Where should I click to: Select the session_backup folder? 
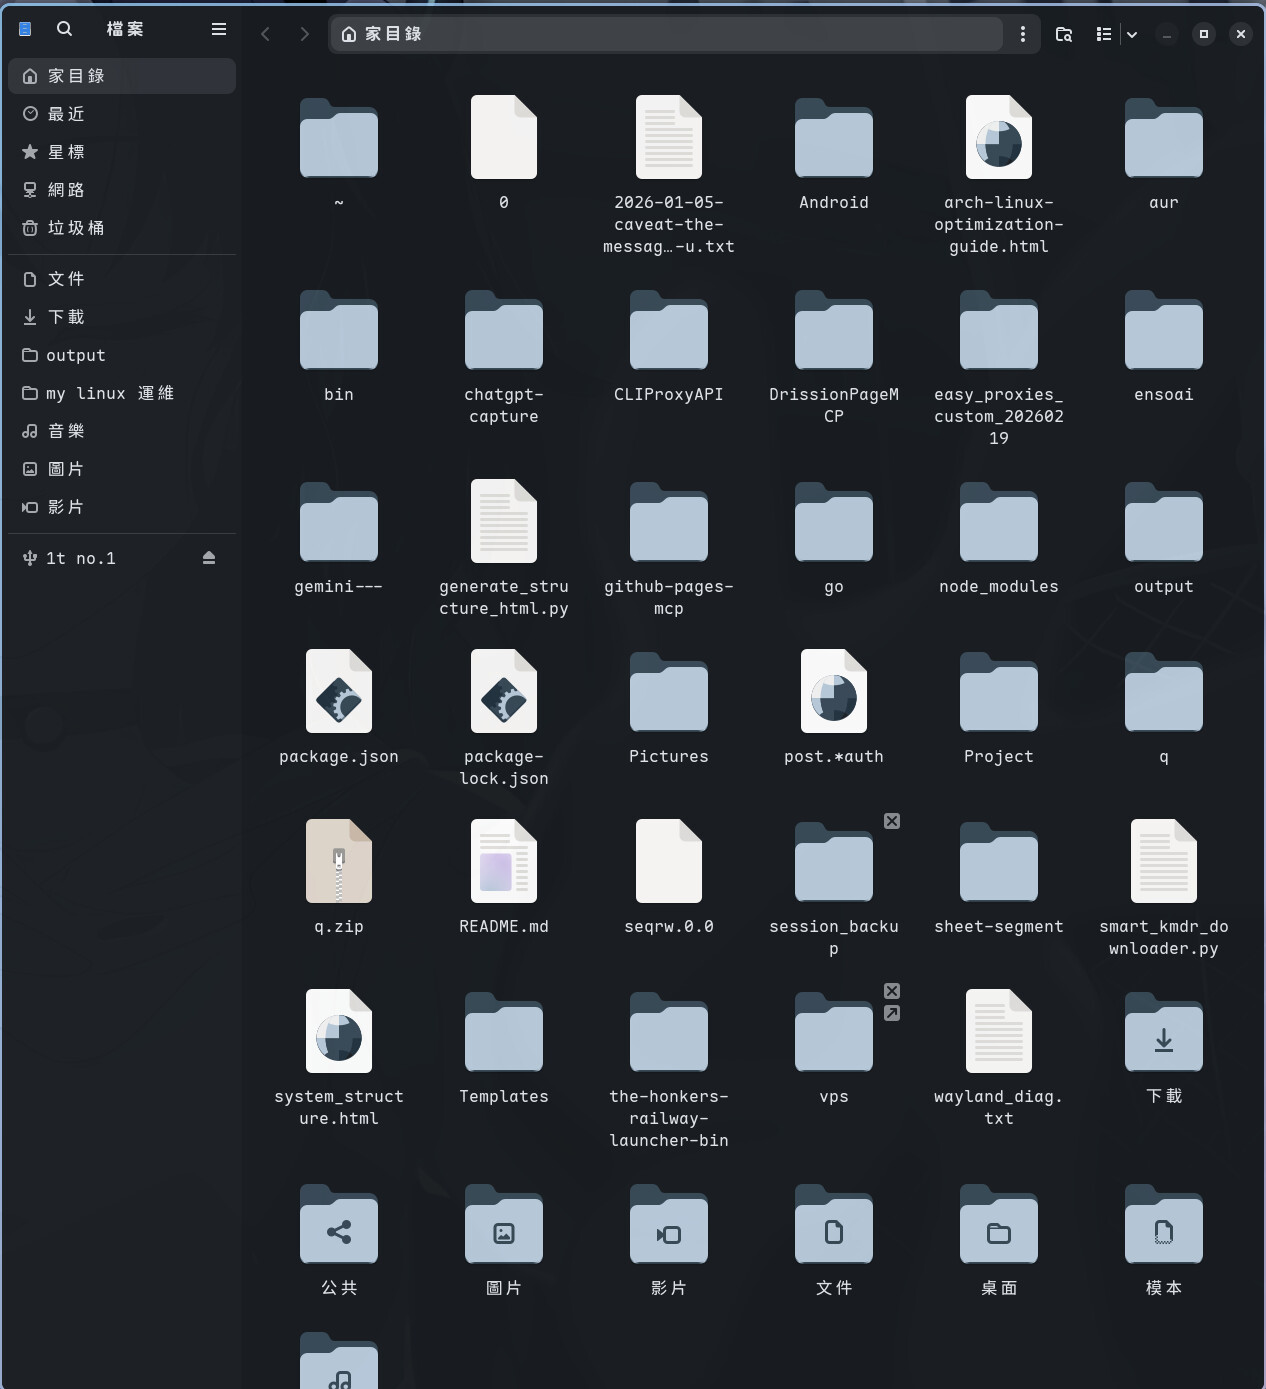834,862
